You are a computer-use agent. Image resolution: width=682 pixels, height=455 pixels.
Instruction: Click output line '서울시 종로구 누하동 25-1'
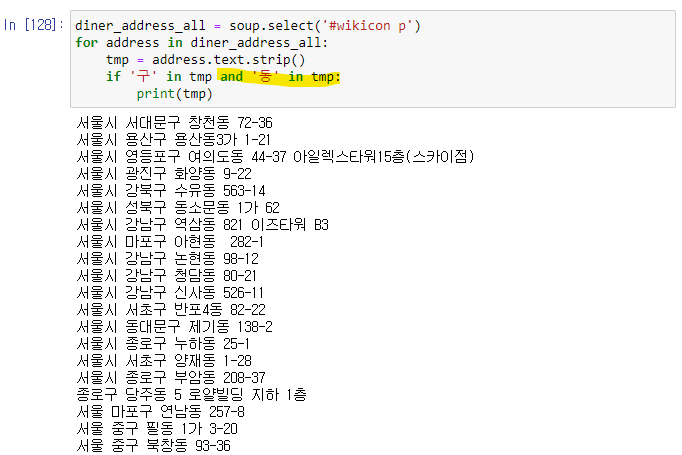(163, 343)
